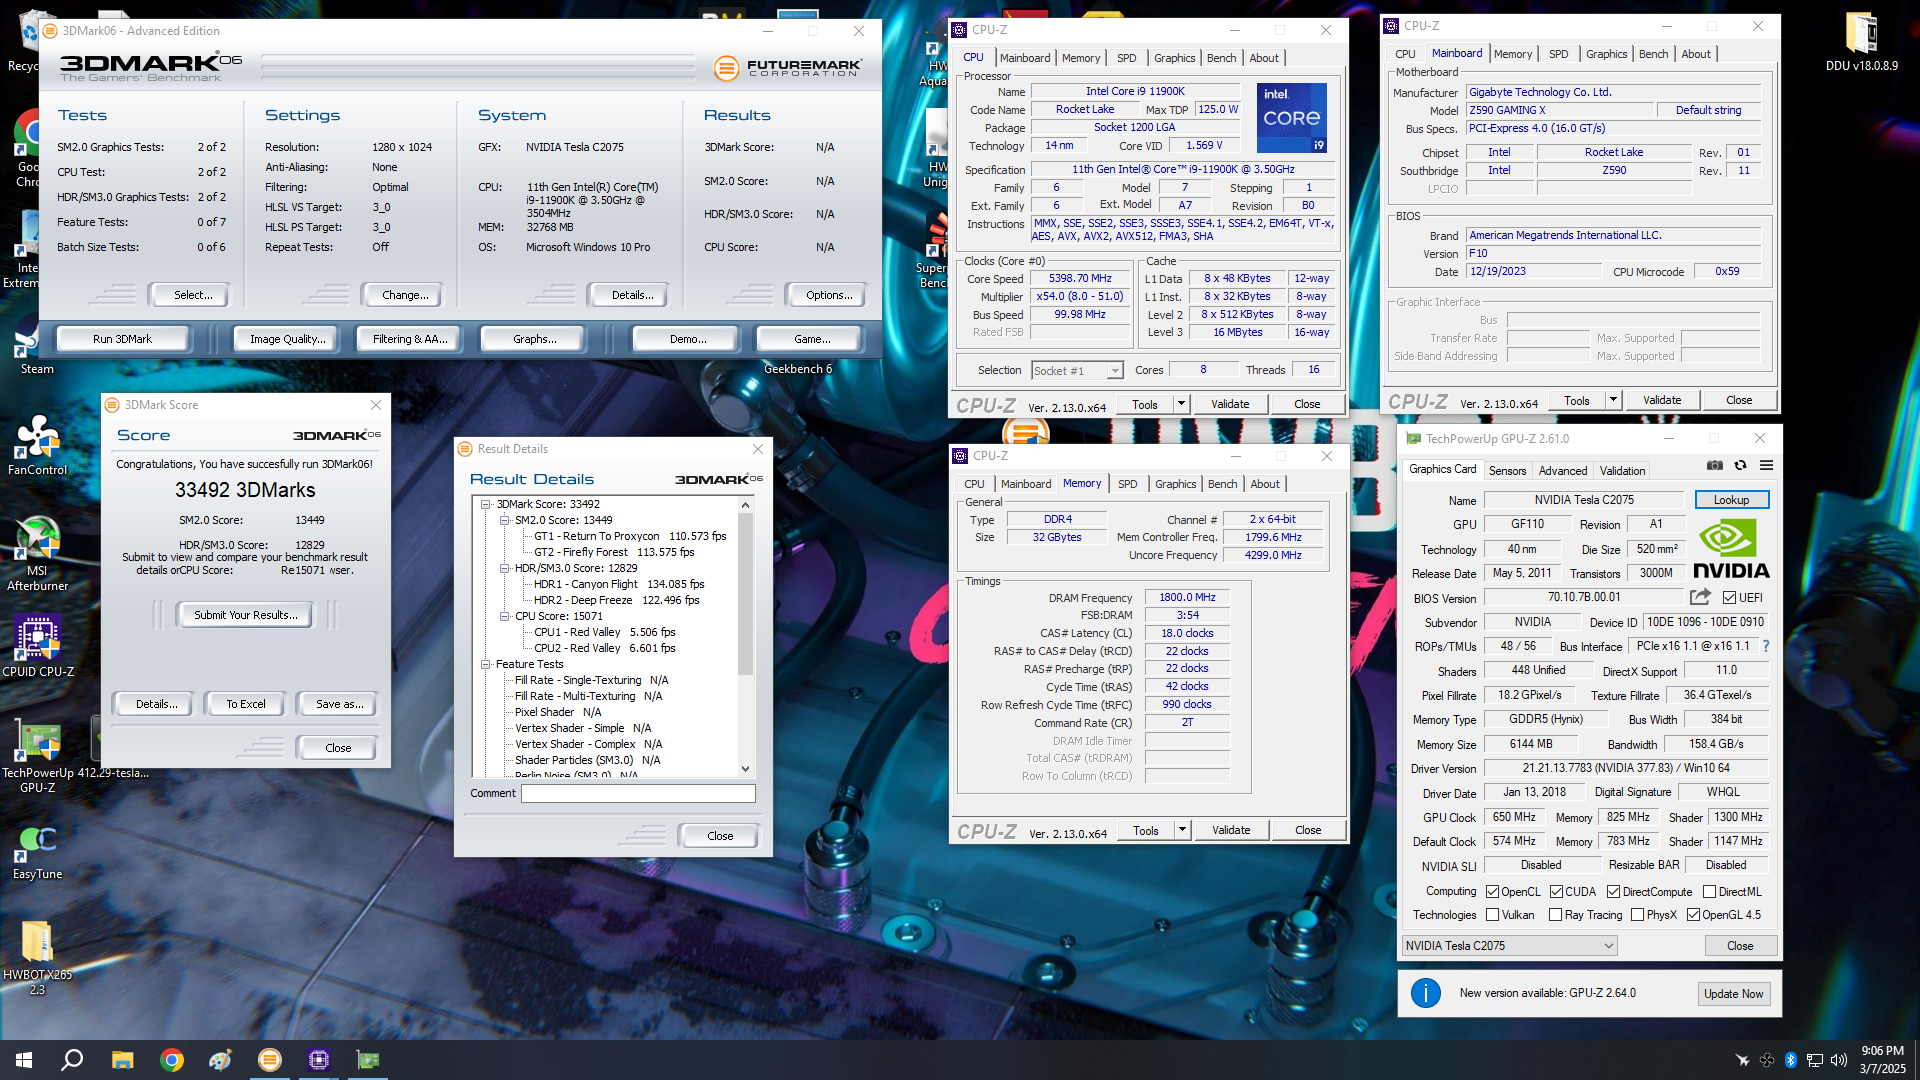Click Run 3DMark button
This screenshot has height=1080, width=1920.
[x=122, y=339]
